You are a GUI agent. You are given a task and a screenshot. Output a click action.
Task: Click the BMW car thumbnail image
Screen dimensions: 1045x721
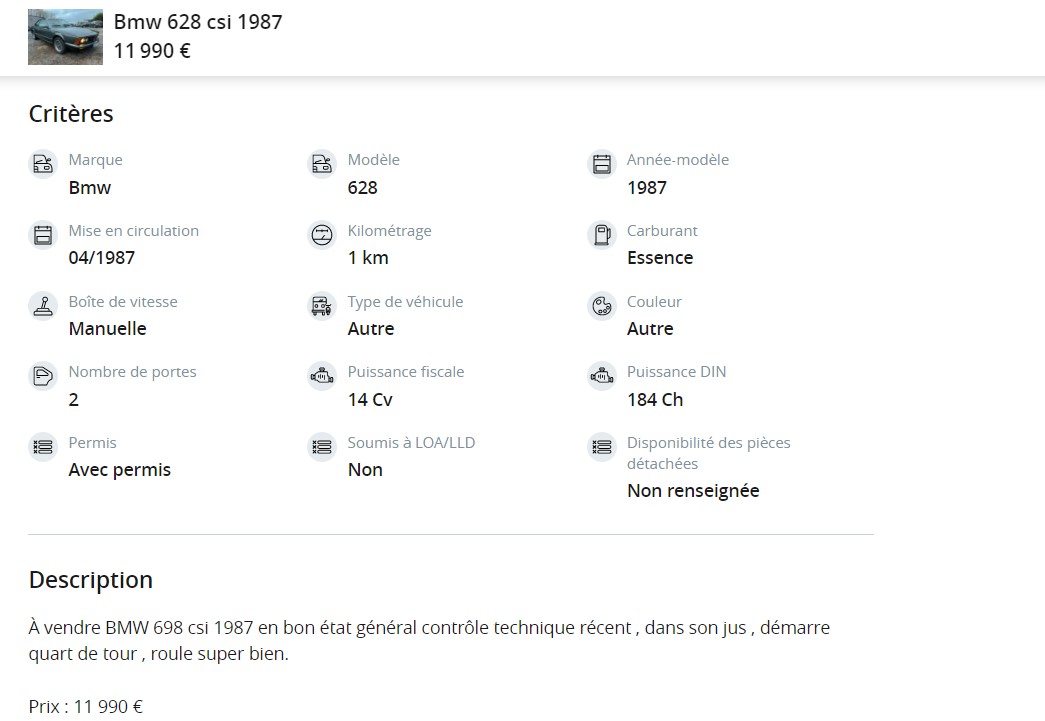pyautogui.click(x=65, y=37)
